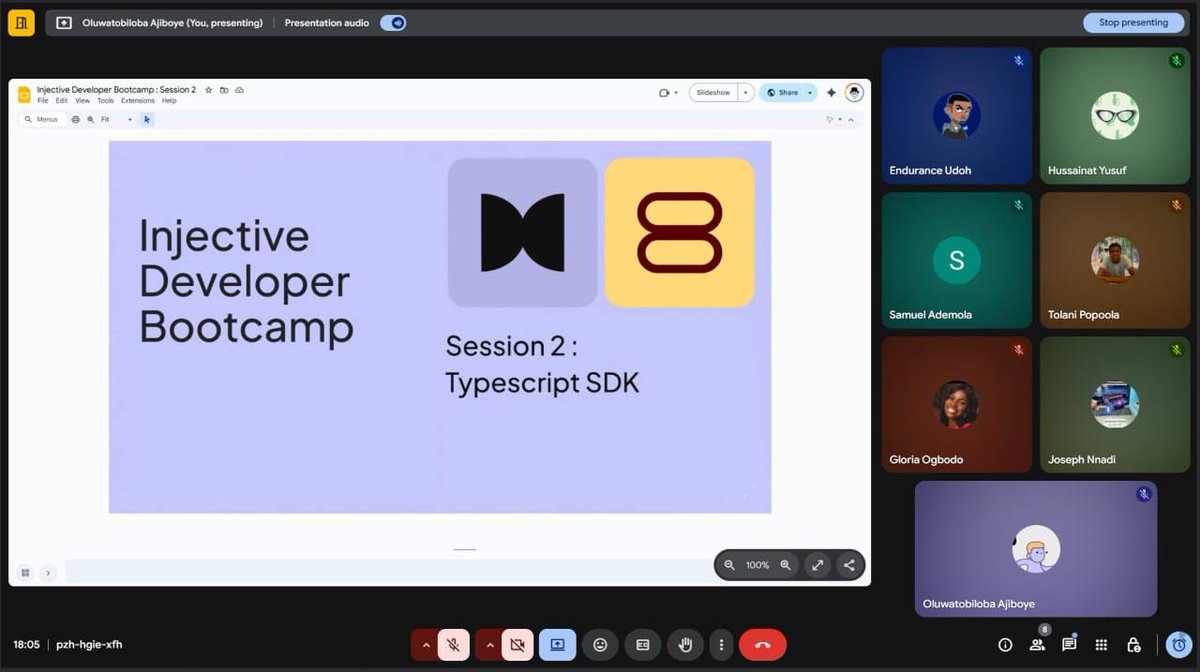The height and width of the screenshot is (672, 1200).
Task: Show the people list
Action: point(1037,645)
